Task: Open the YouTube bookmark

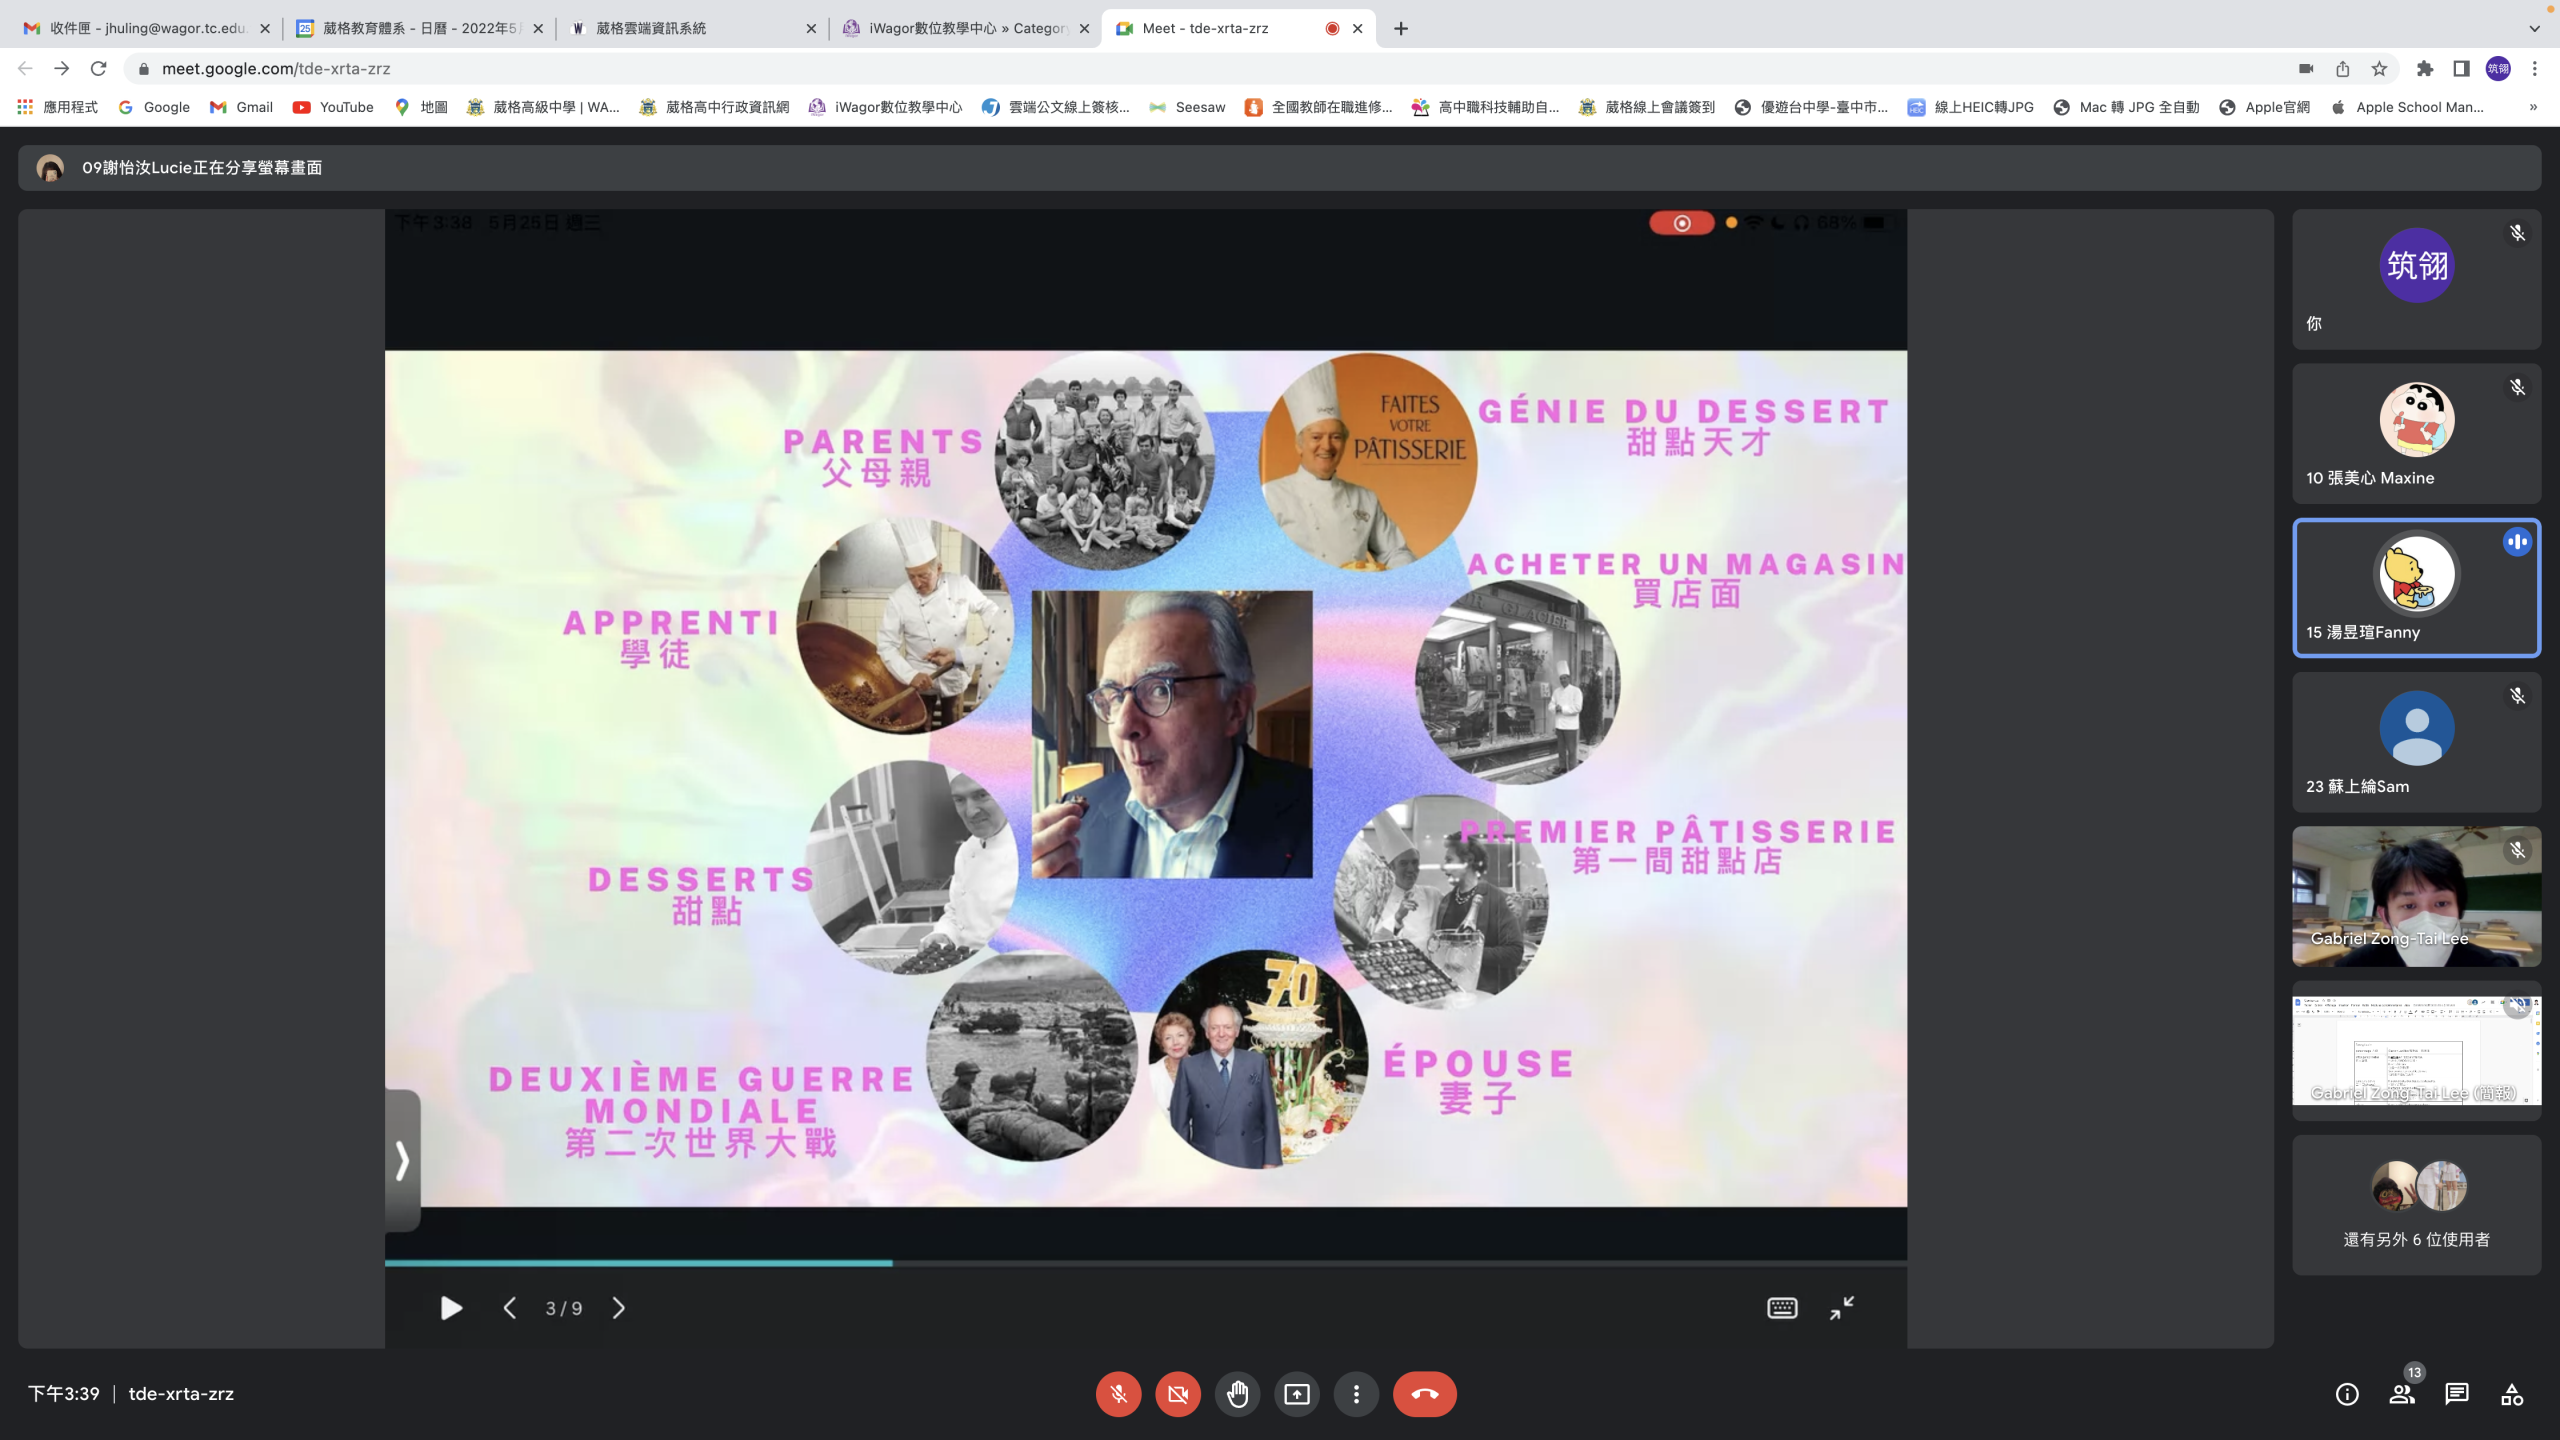Action: coord(333,107)
